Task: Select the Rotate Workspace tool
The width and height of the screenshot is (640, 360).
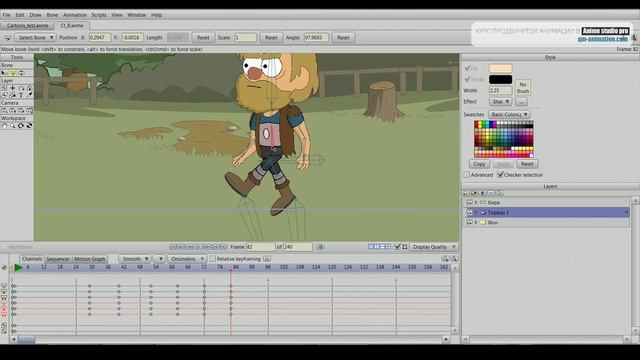Action: point(21,126)
